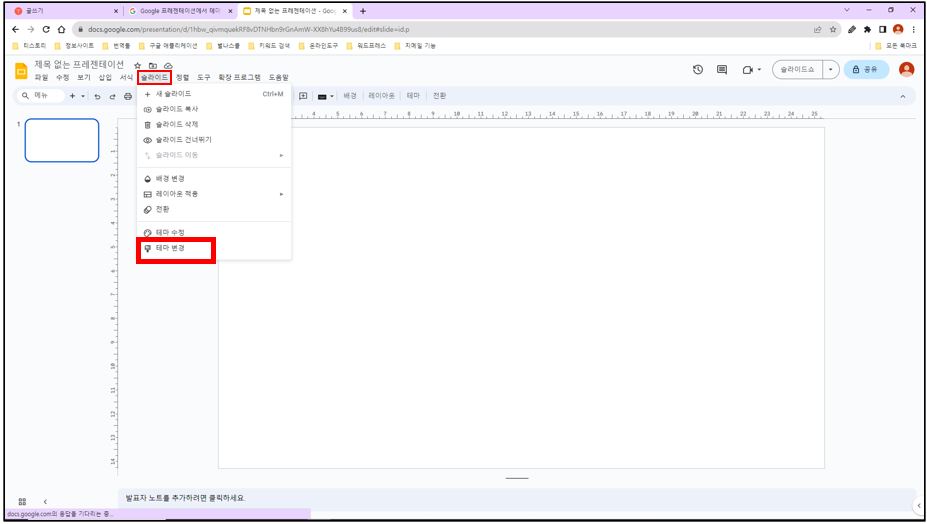This screenshot has width=927, height=524.
Task: Star the untitled presentation
Action: pos(138,66)
